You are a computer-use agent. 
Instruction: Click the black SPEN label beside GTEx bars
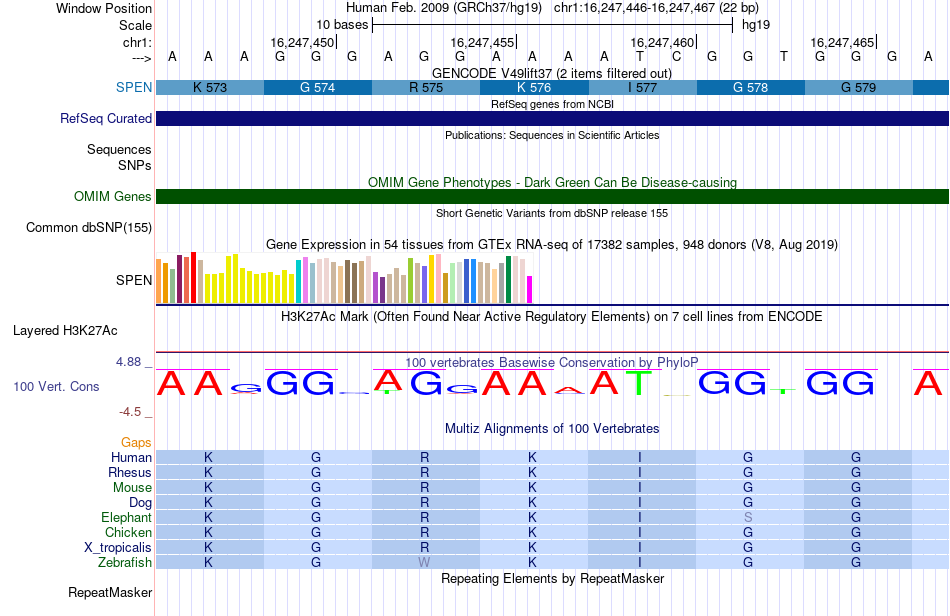[x=134, y=280]
